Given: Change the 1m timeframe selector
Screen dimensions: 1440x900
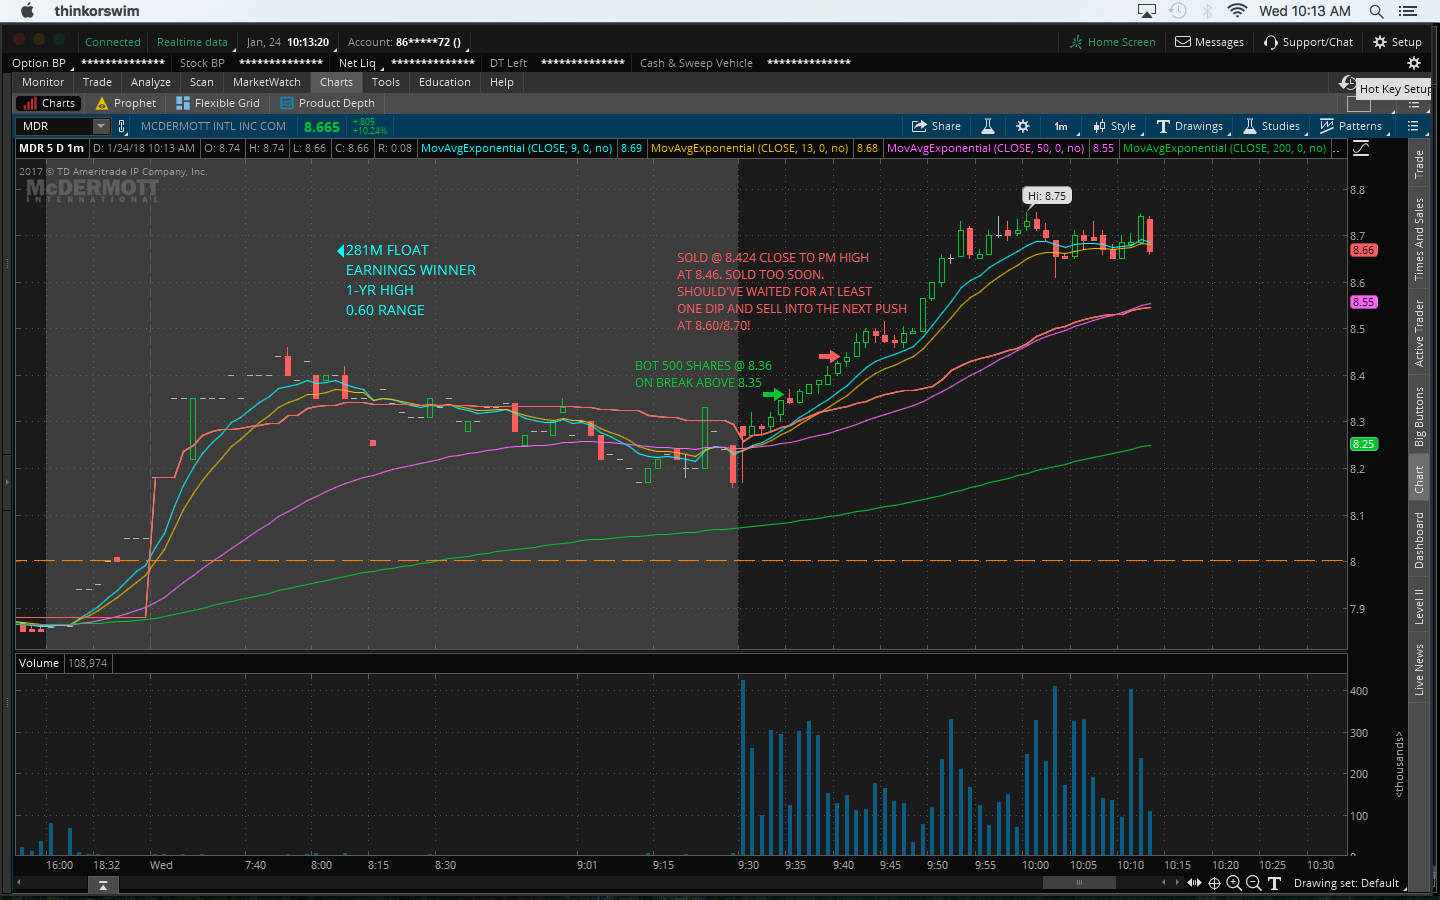Looking at the screenshot, I should pyautogui.click(x=1061, y=126).
